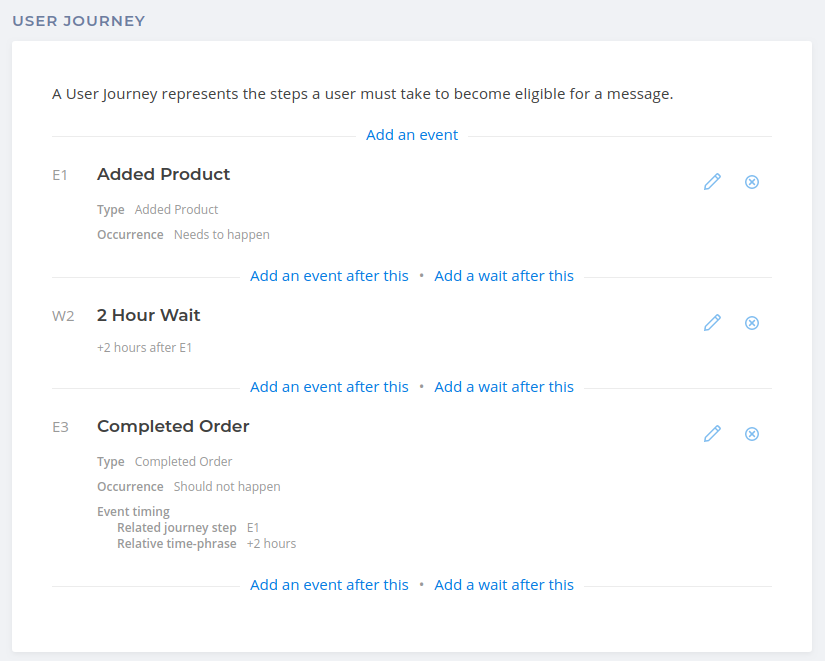
Task: Add an event after the 2 Hour Wait
Action: 329,387
